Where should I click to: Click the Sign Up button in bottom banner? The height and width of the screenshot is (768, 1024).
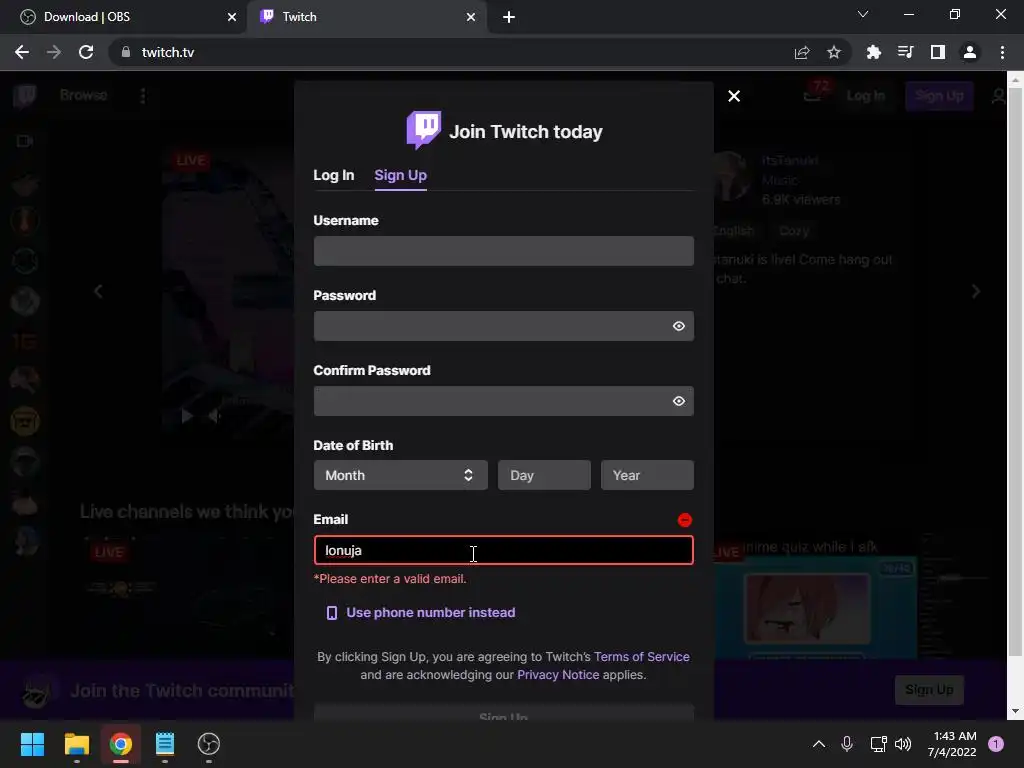929,690
